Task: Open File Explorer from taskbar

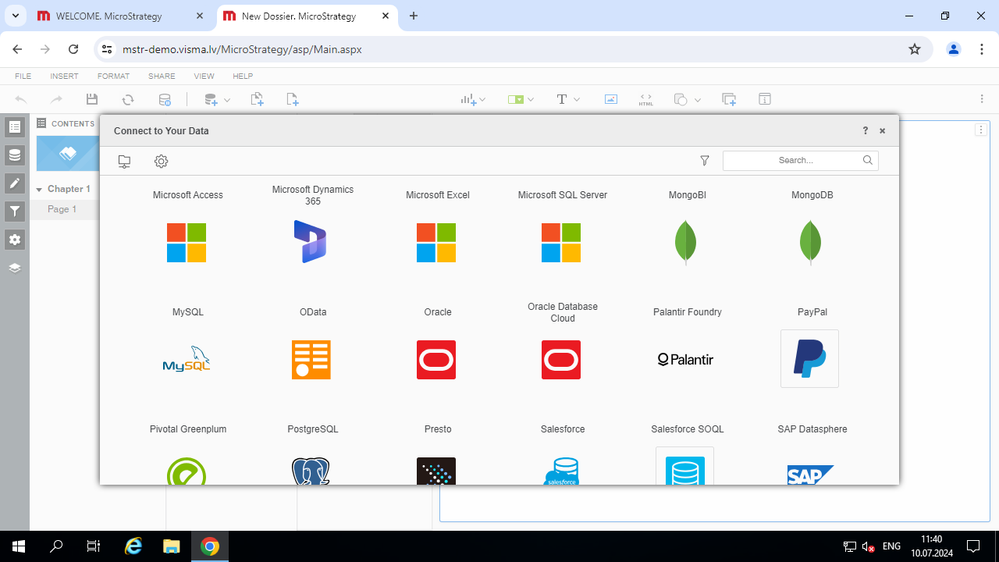Action: click(171, 546)
